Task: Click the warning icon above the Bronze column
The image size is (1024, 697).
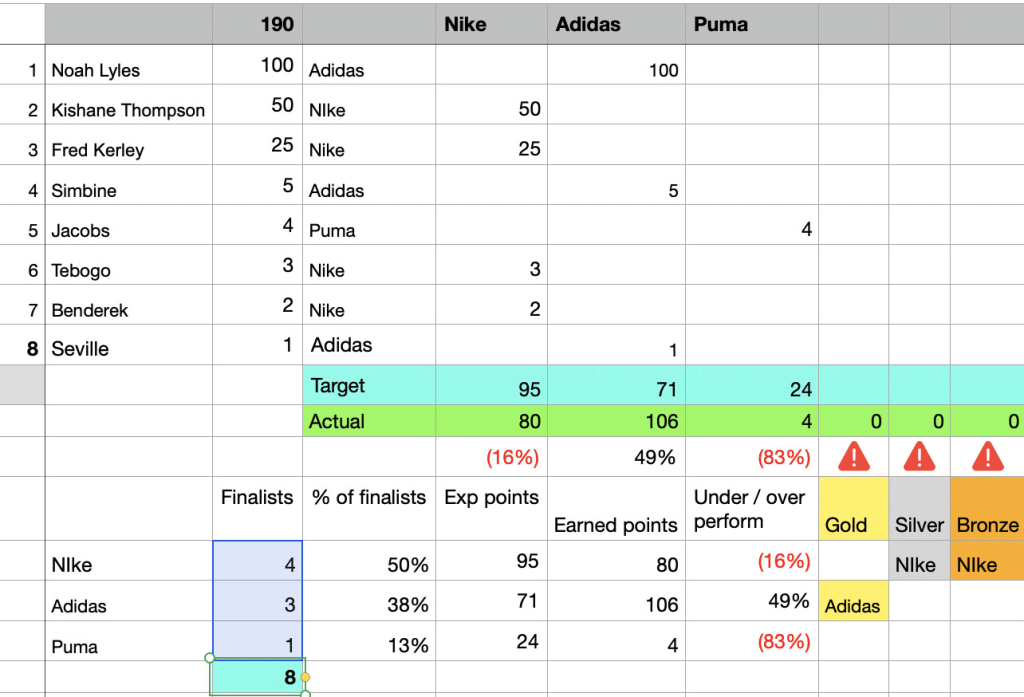Action: click(987, 457)
